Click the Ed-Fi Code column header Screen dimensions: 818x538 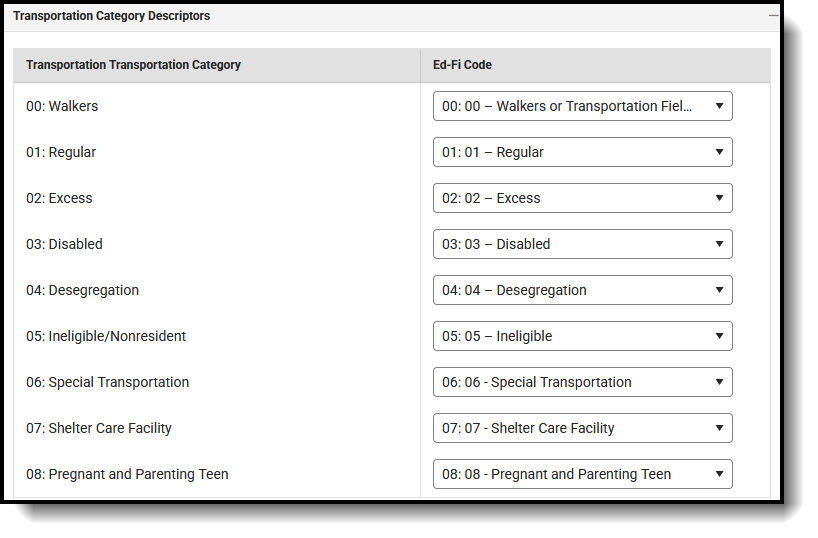(x=462, y=65)
